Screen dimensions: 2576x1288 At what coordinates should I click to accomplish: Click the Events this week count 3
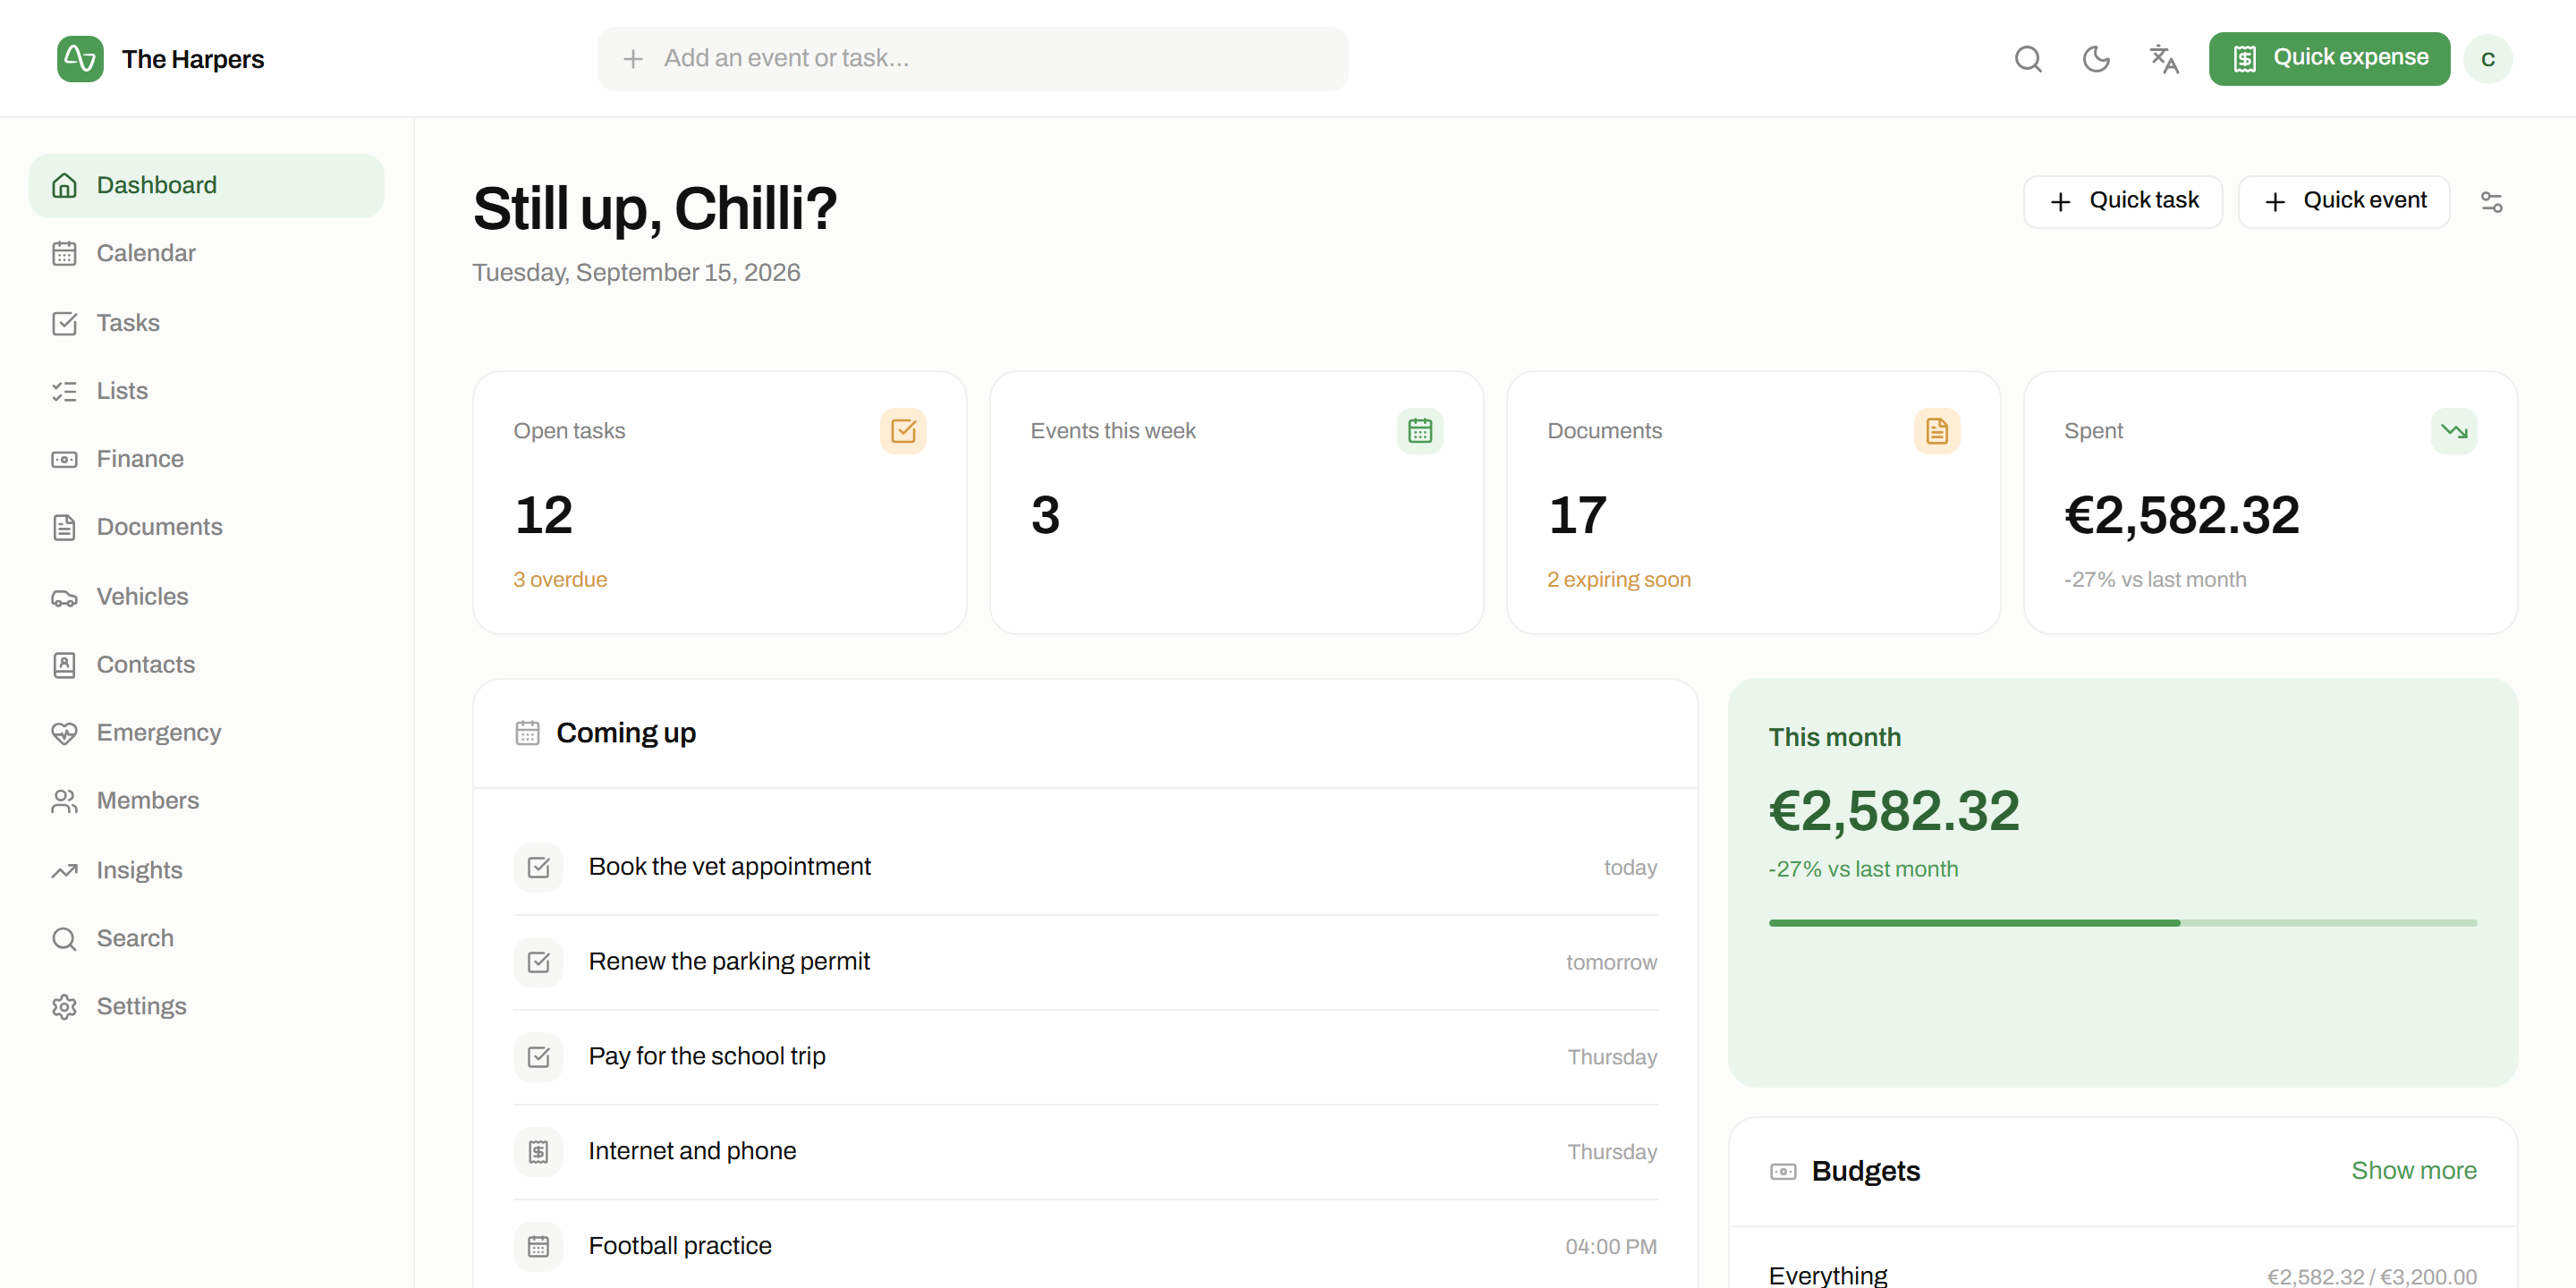click(1045, 515)
